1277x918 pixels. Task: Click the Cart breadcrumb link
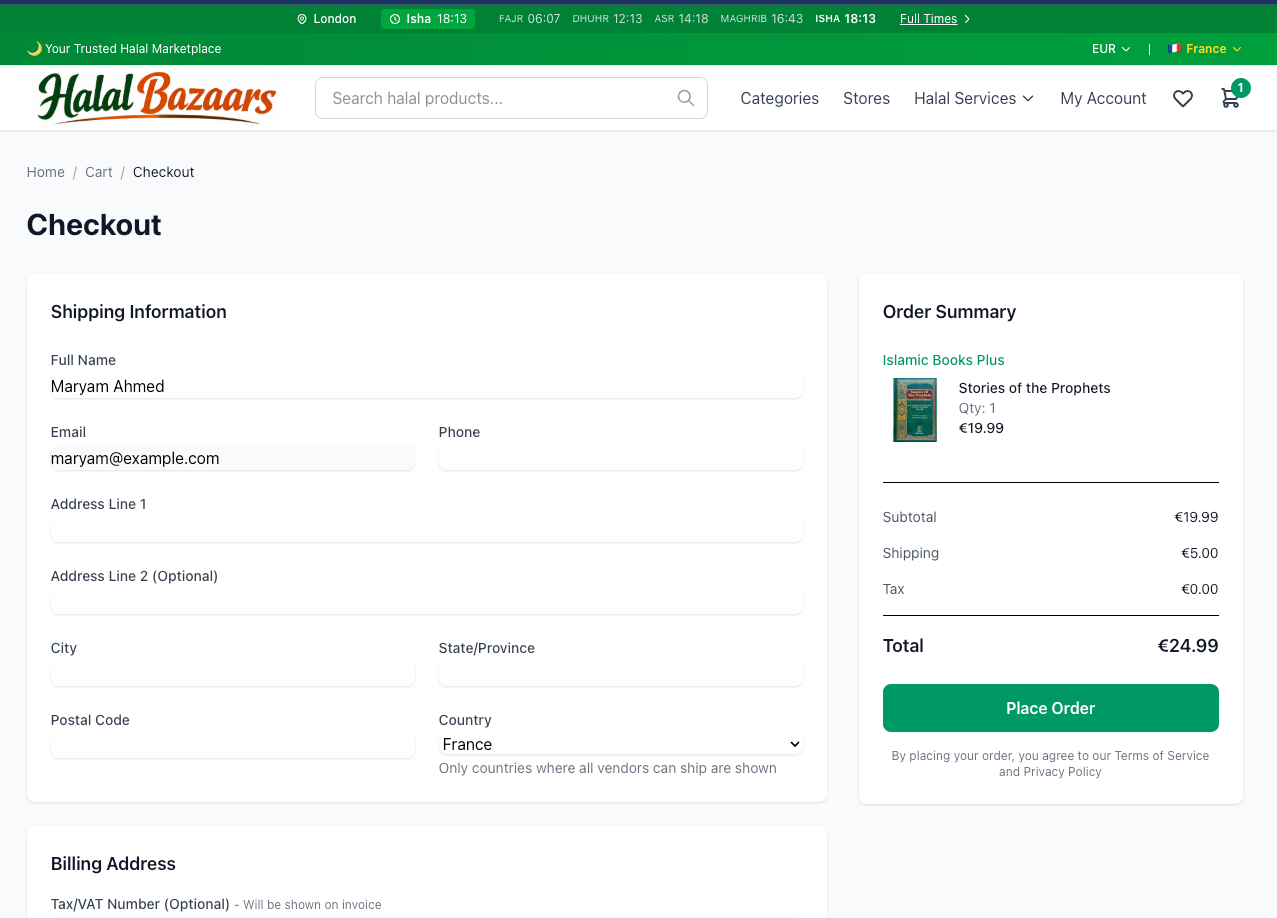pyautogui.click(x=99, y=172)
